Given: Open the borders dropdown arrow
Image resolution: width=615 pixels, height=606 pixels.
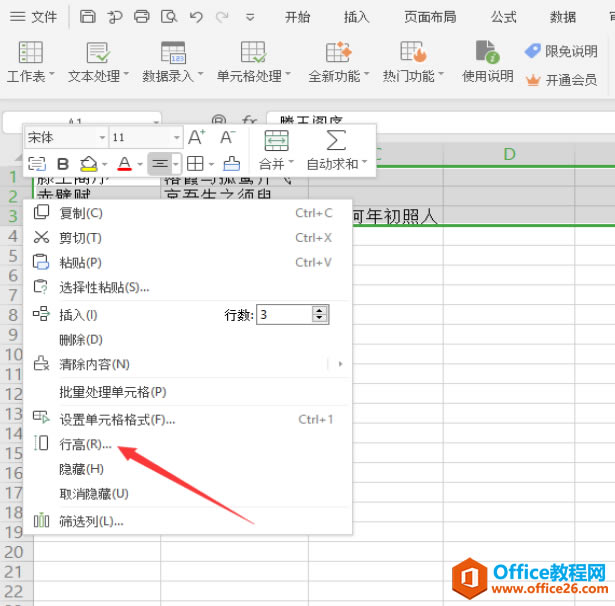Looking at the screenshot, I should coord(211,164).
